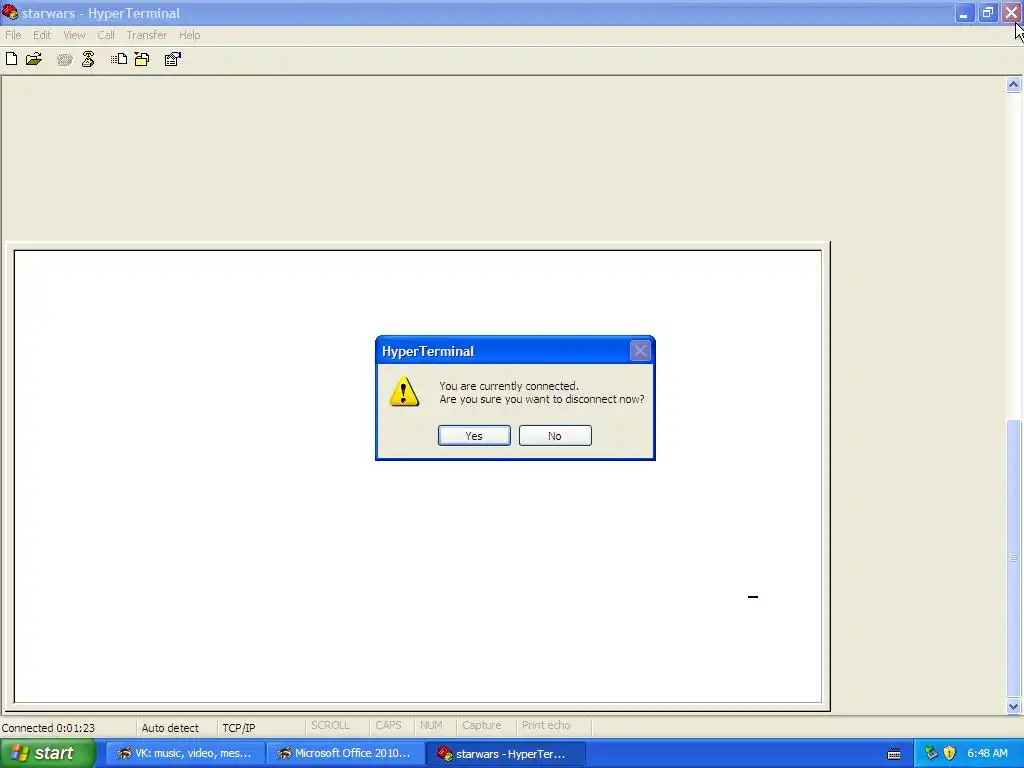Click the Receive file toolbar icon
This screenshot has width=1024, height=768.
click(142, 59)
